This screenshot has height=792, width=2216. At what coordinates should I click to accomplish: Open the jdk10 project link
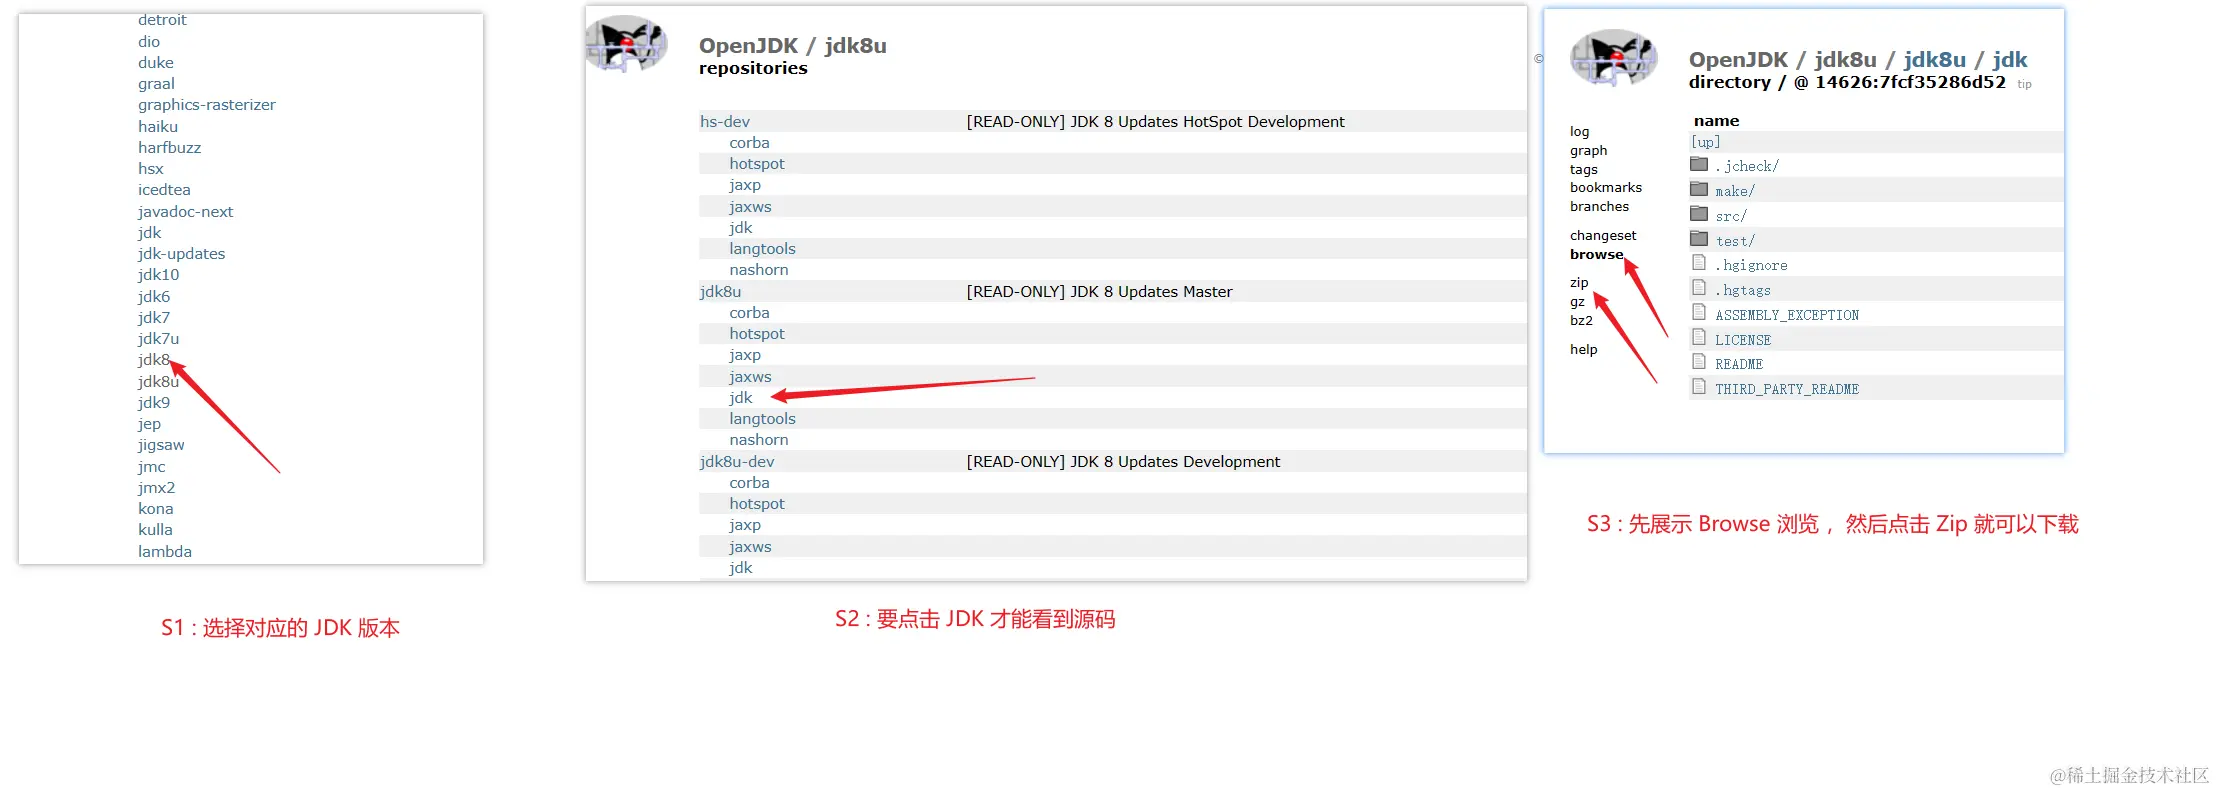(158, 275)
